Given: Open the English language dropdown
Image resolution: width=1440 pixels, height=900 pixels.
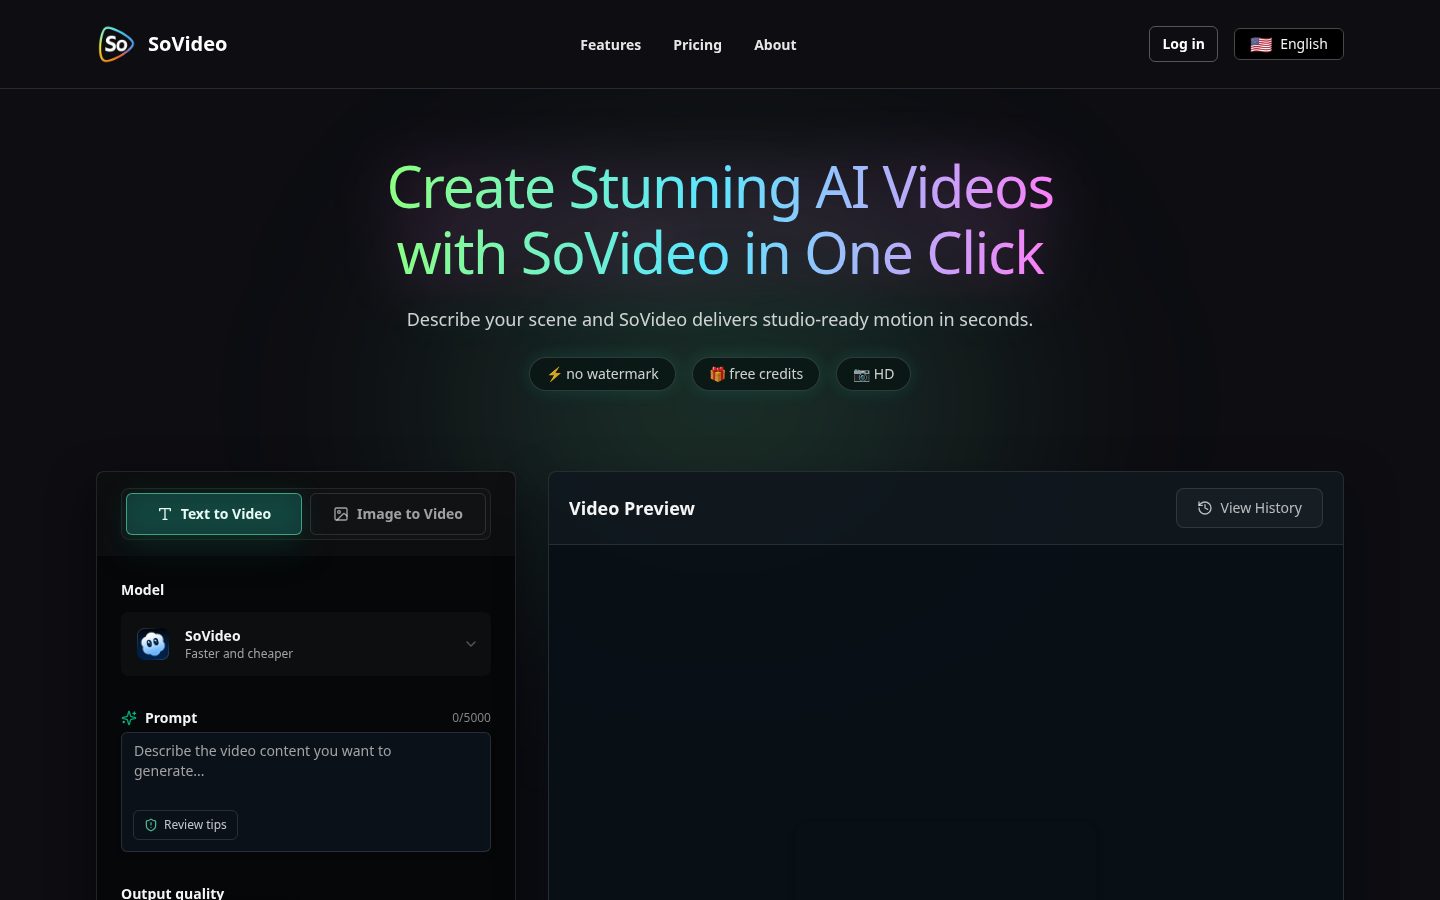Looking at the screenshot, I should 1288,44.
